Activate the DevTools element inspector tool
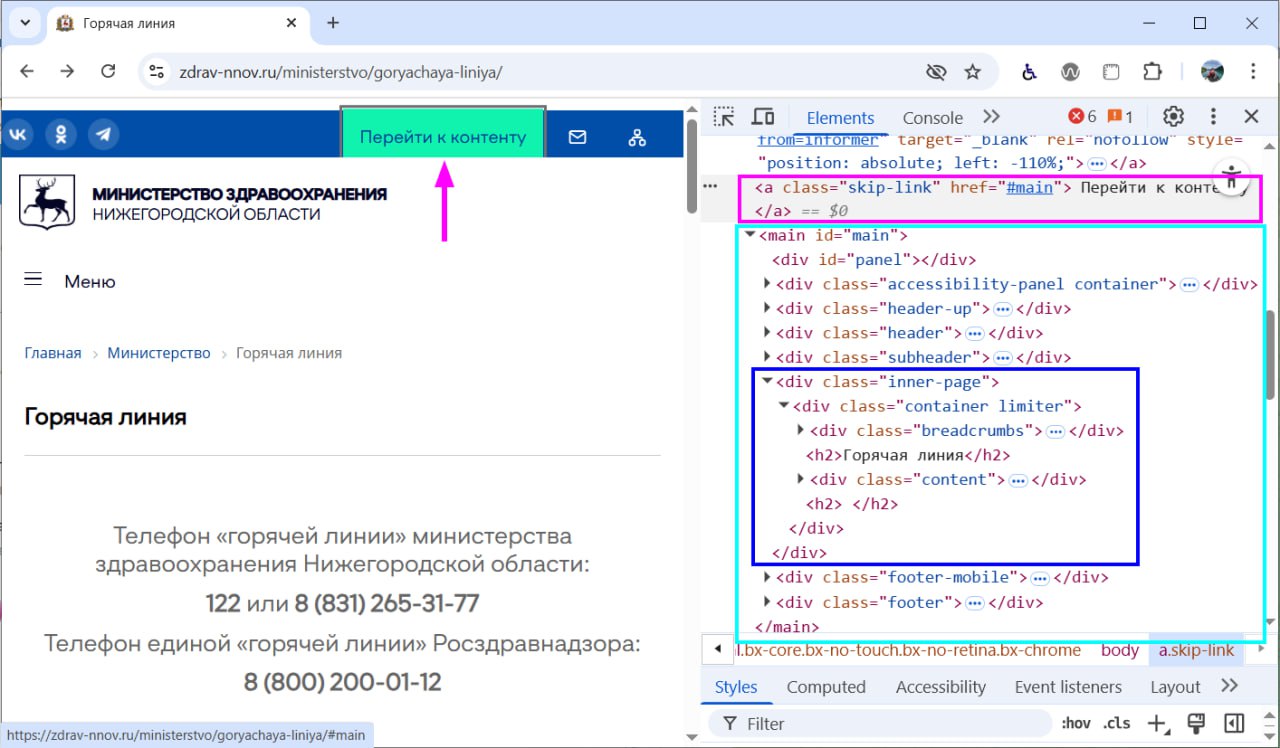Viewport: 1280px width, 748px height. click(x=724, y=117)
